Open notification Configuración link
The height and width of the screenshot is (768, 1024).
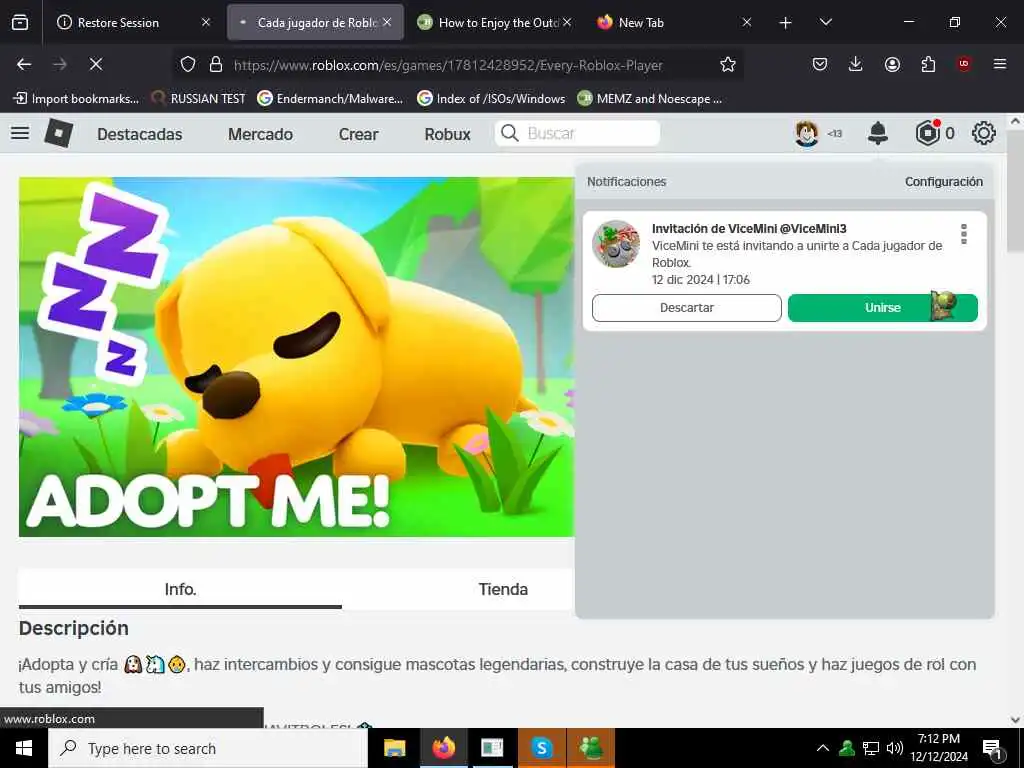coord(944,182)
